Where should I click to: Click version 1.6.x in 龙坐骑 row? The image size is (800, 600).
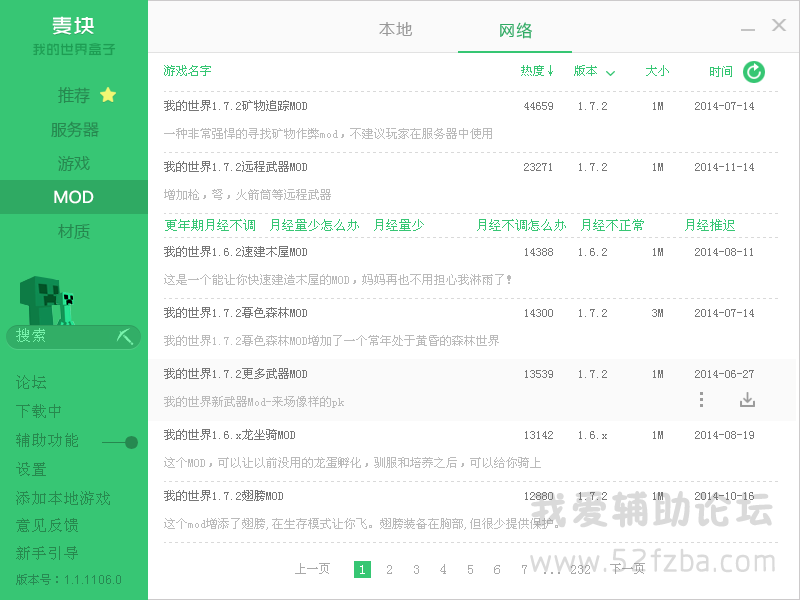point(592,435)
